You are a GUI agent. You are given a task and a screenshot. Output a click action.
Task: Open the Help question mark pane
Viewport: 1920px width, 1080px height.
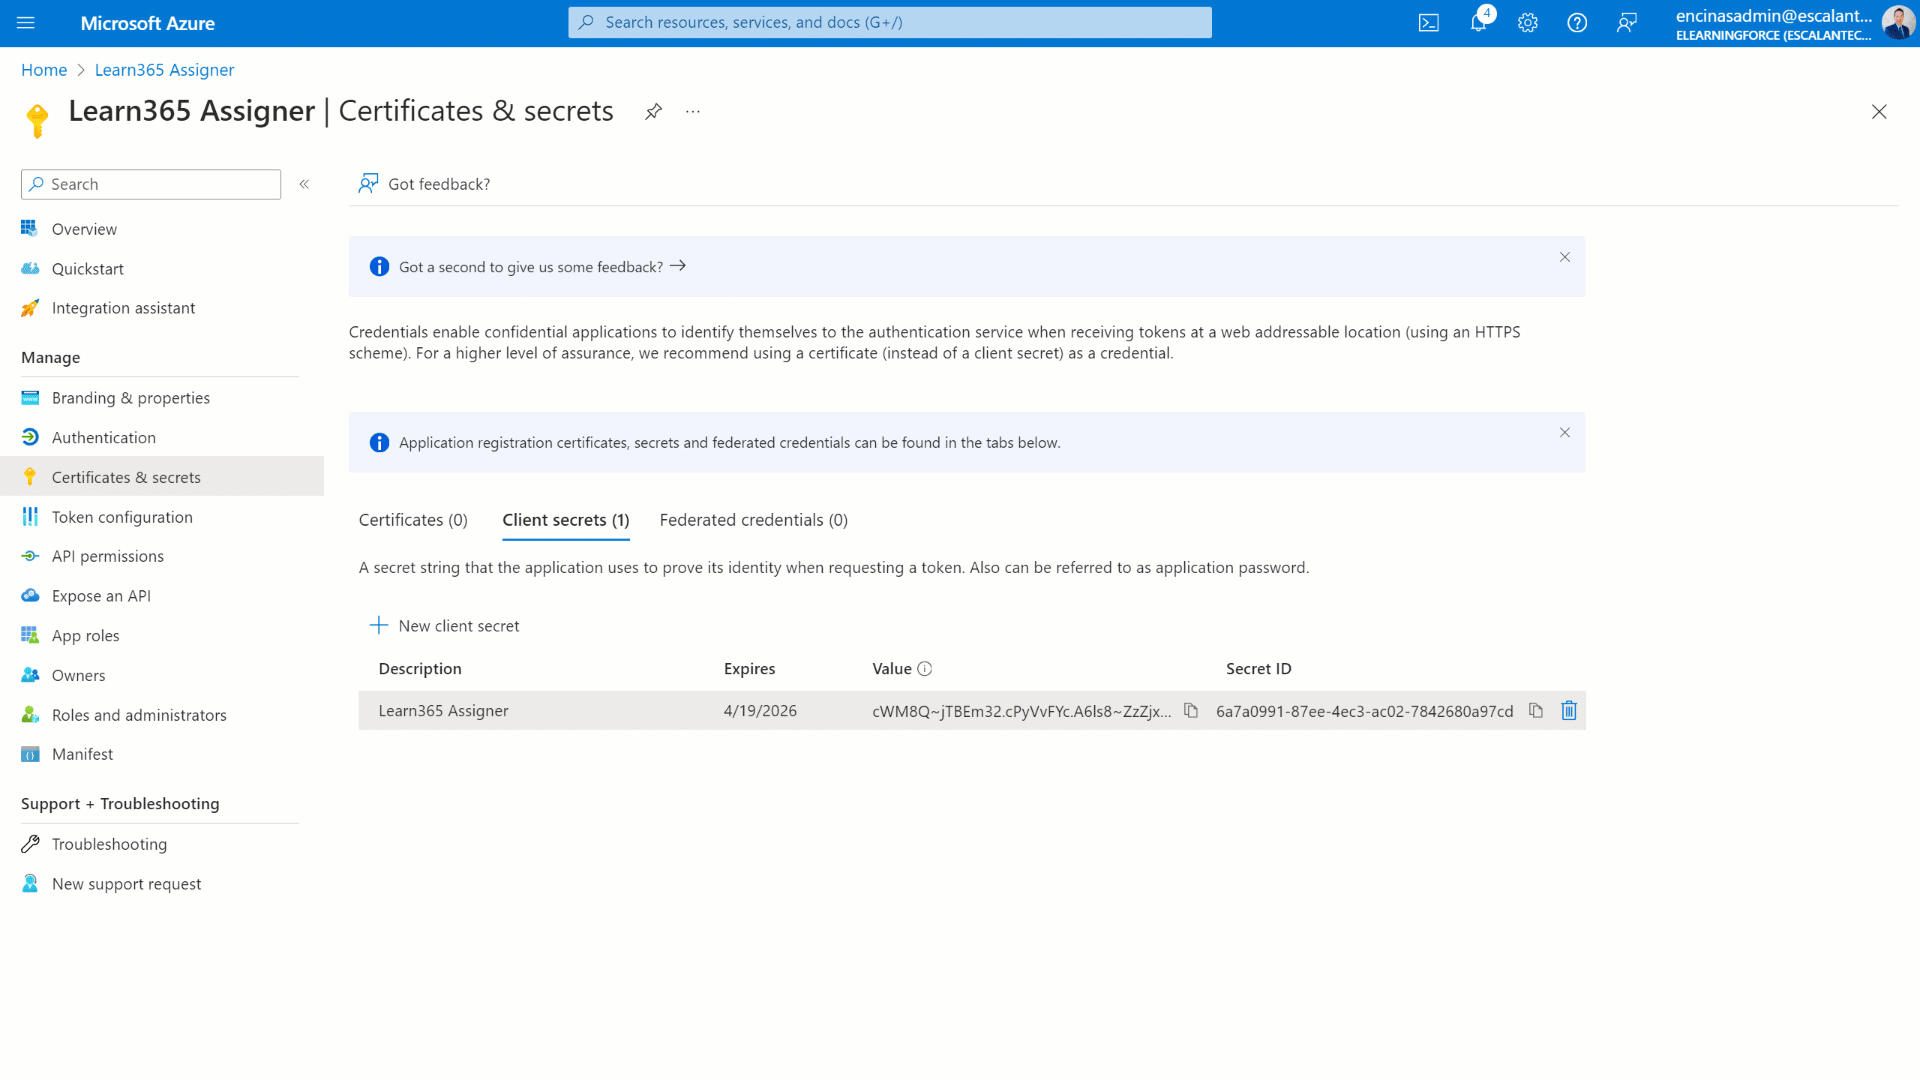tap(1577, 22)
